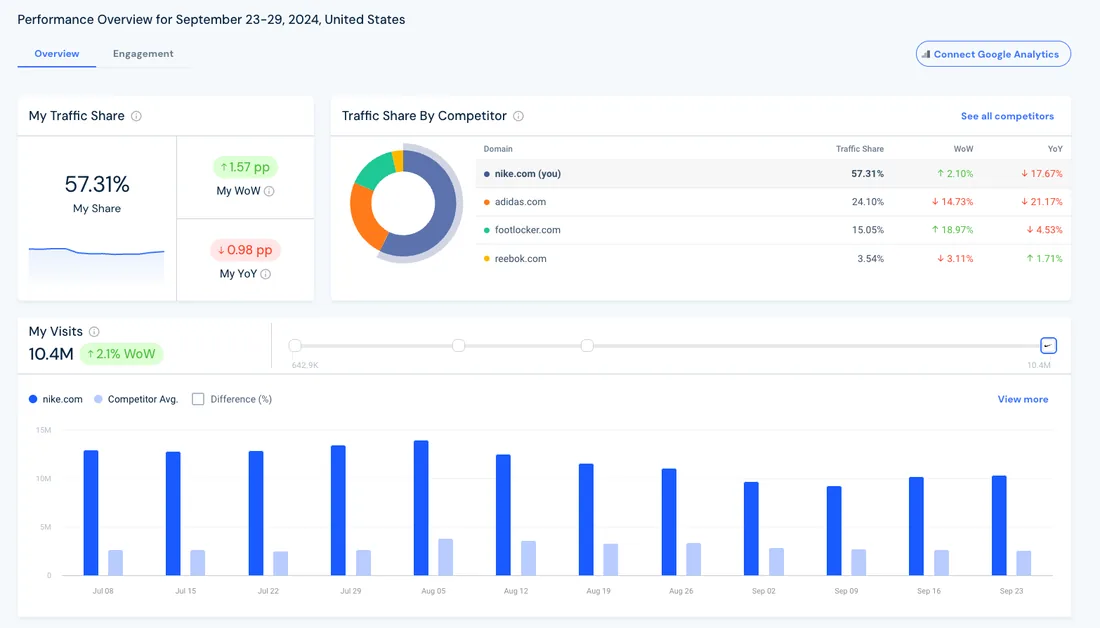The width and height of the screenshot is (1100, 628).
Task: Click the nike.com bar for Aug 05
Action: point(421,508)
